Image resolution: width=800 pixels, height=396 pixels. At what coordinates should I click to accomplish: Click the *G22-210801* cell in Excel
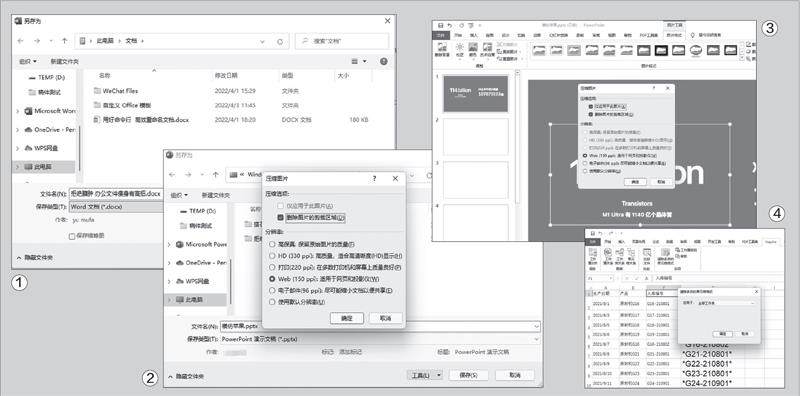[707, 363]
